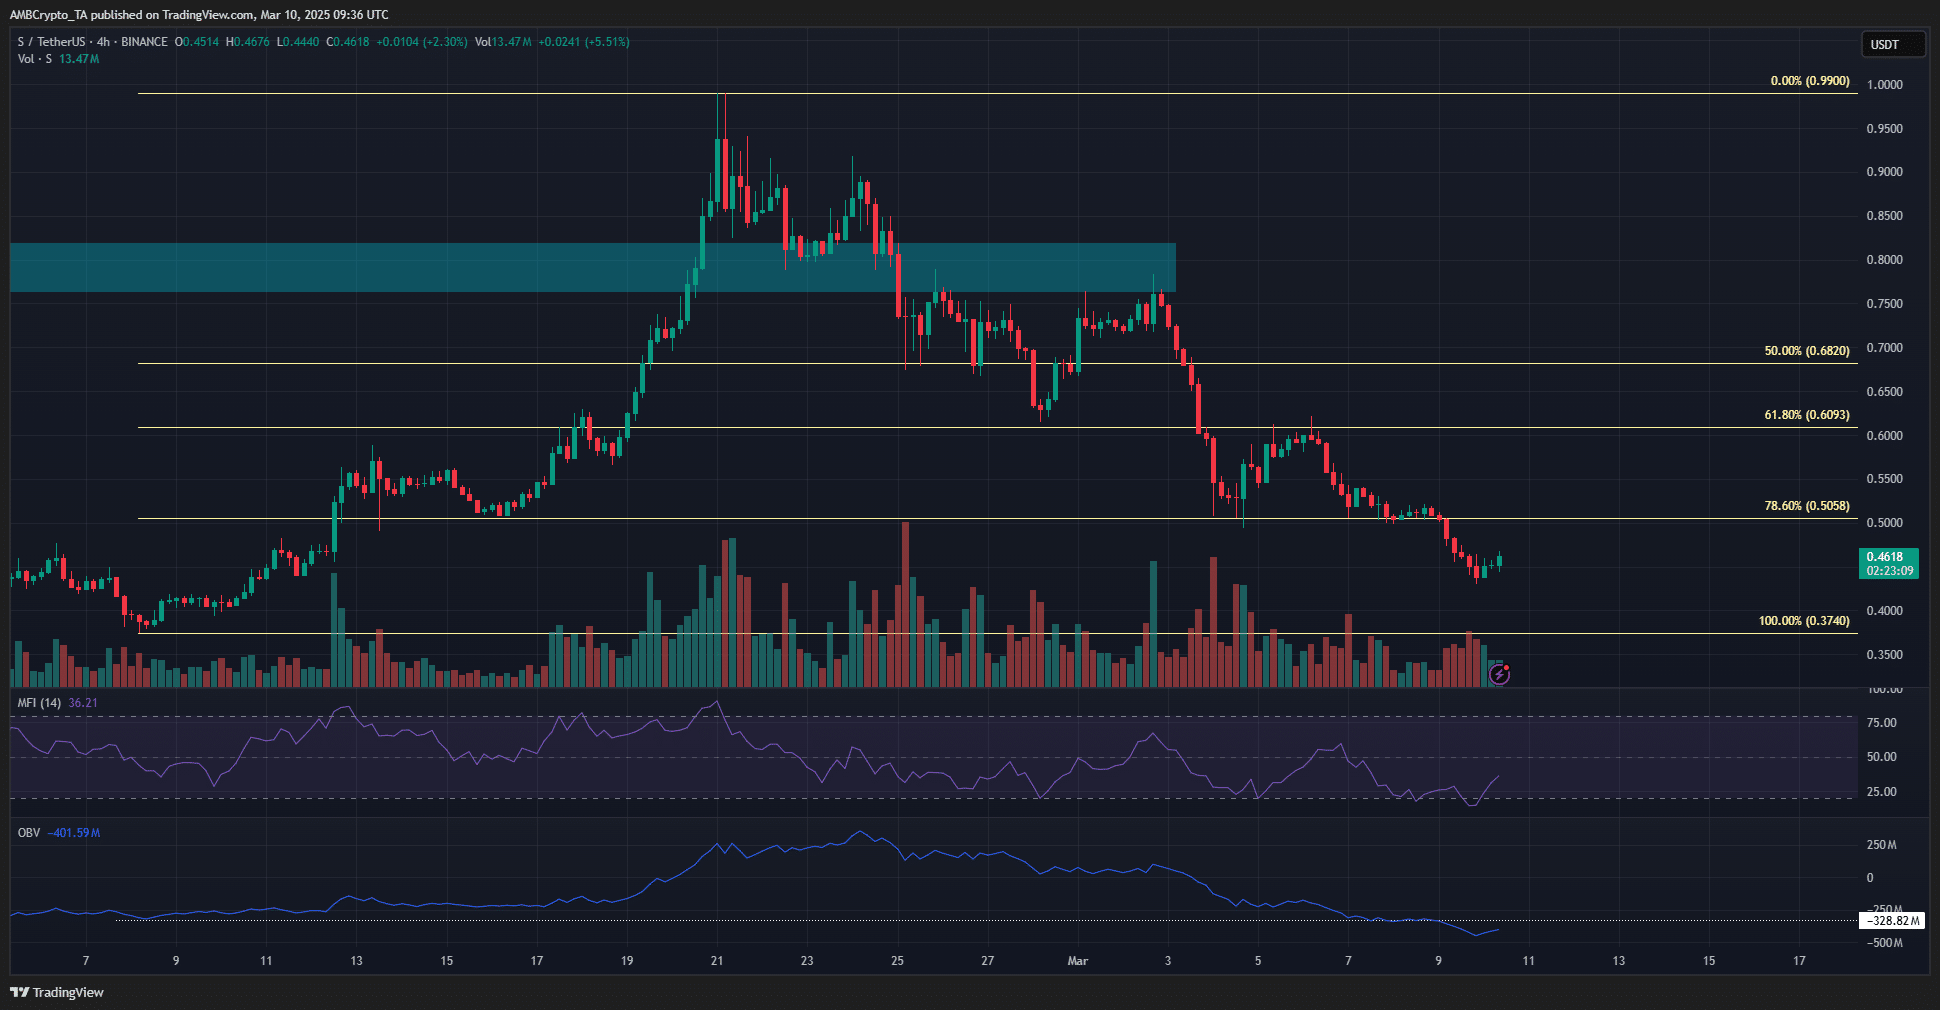Click the Vol · S indicator label
Screen dimensions: 1940x1010
pyautogui.click(x=35, y=59)
